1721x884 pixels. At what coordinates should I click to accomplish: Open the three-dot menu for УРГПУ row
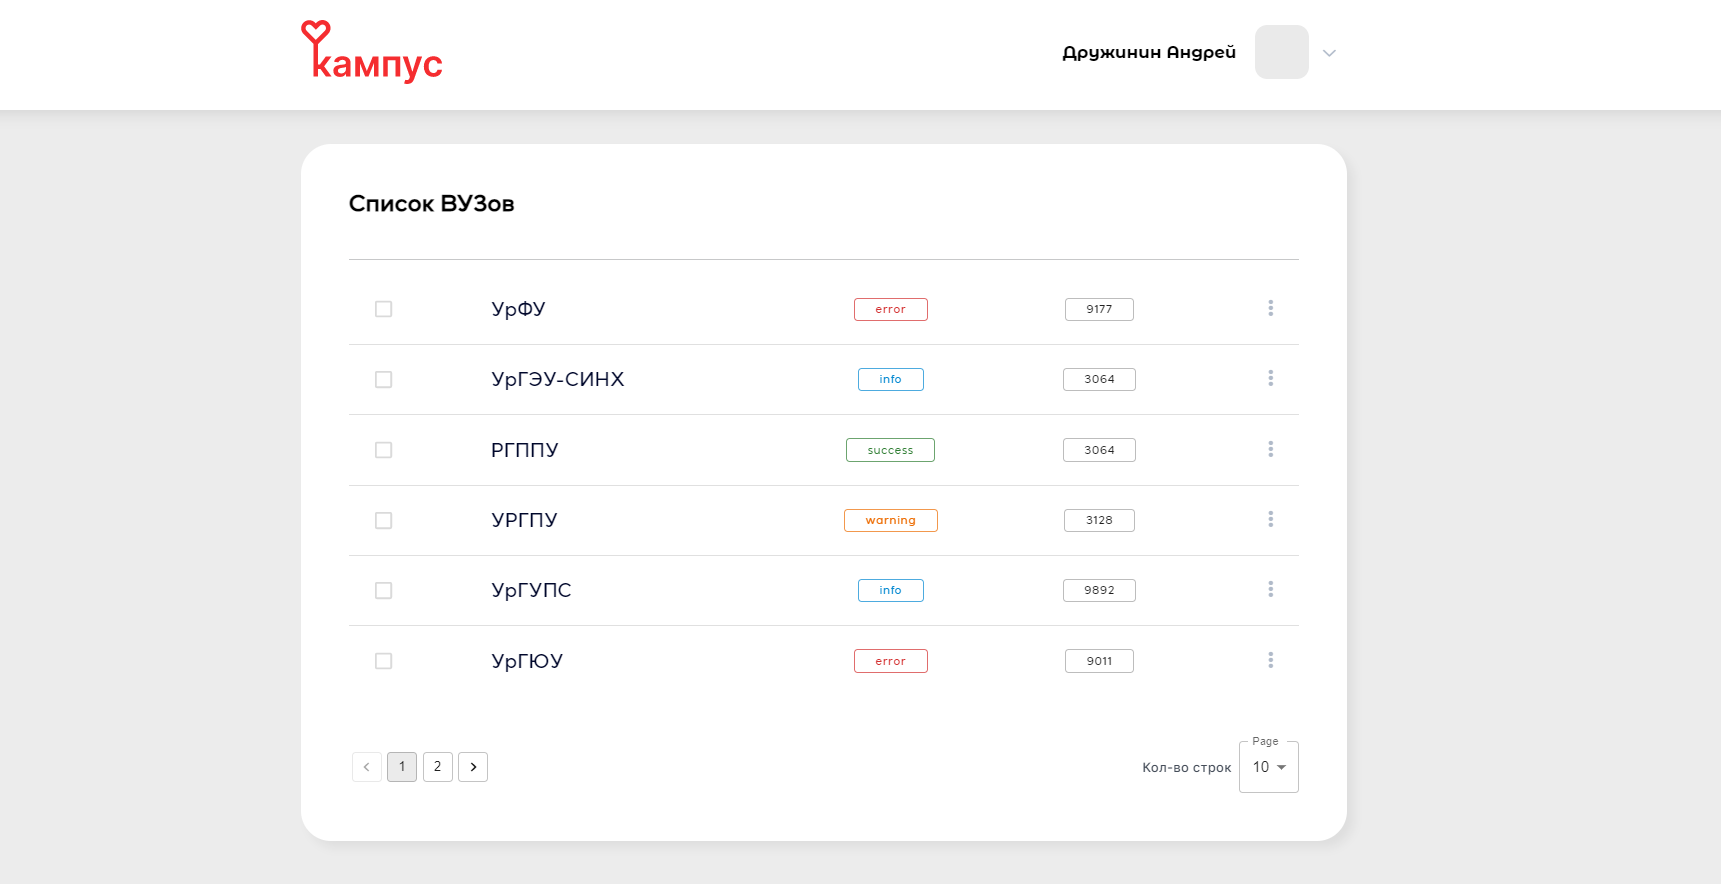[x=1270, y=519]
